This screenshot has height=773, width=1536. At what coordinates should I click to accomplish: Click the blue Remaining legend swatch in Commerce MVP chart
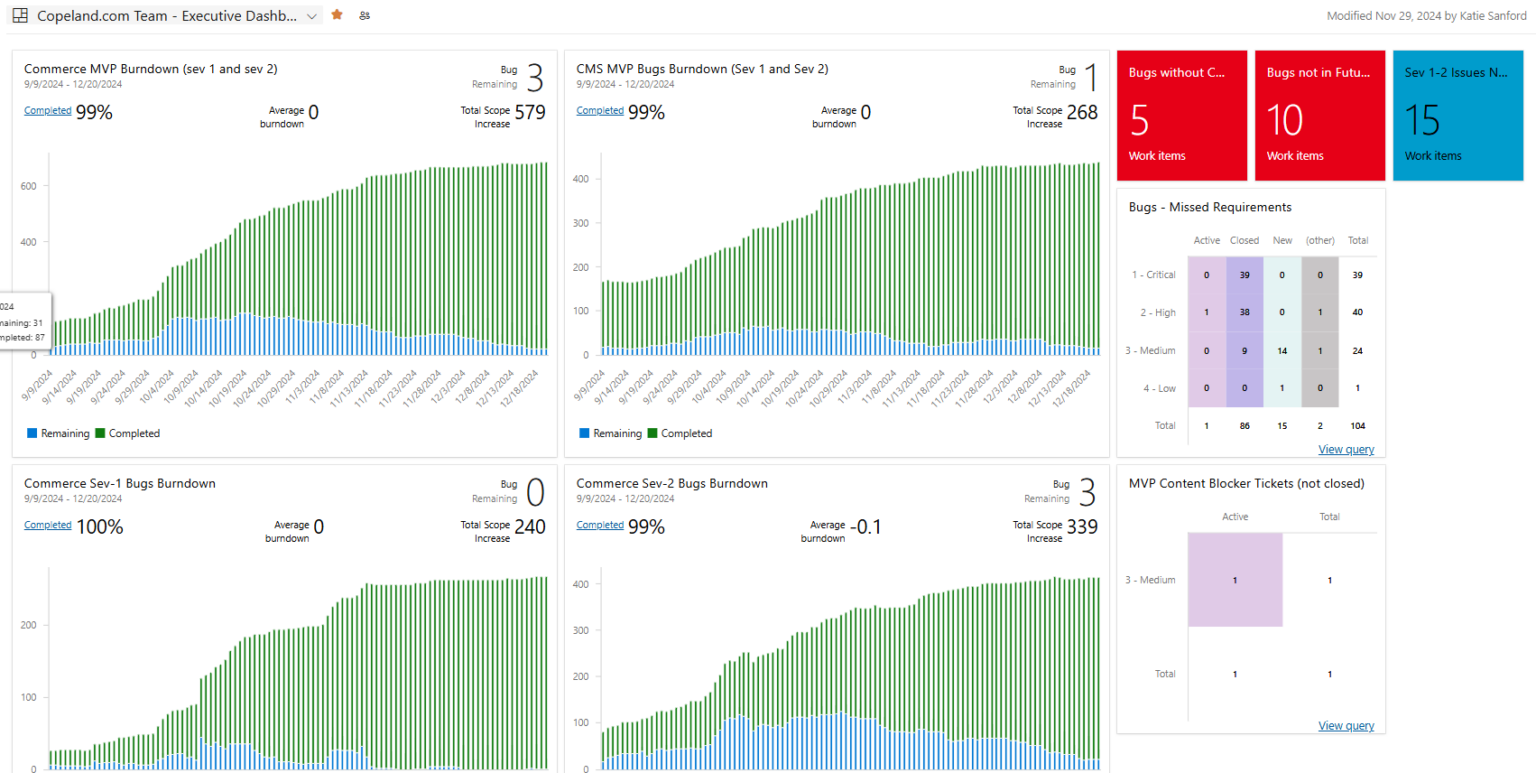coord(30,433)
